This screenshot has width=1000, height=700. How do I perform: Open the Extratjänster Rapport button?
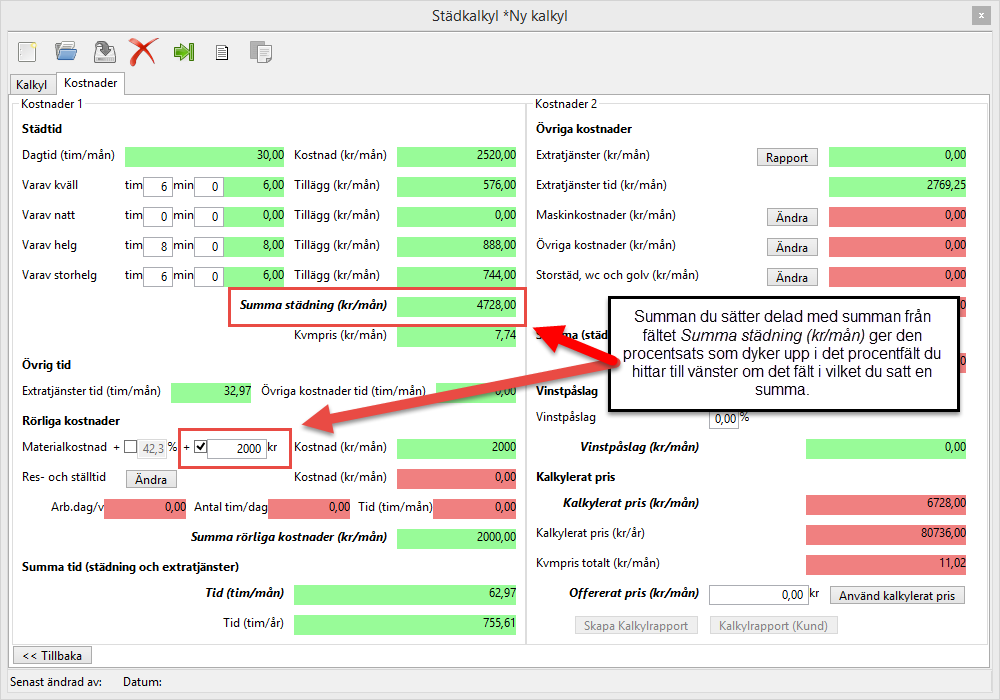click(x=787, y=157)
